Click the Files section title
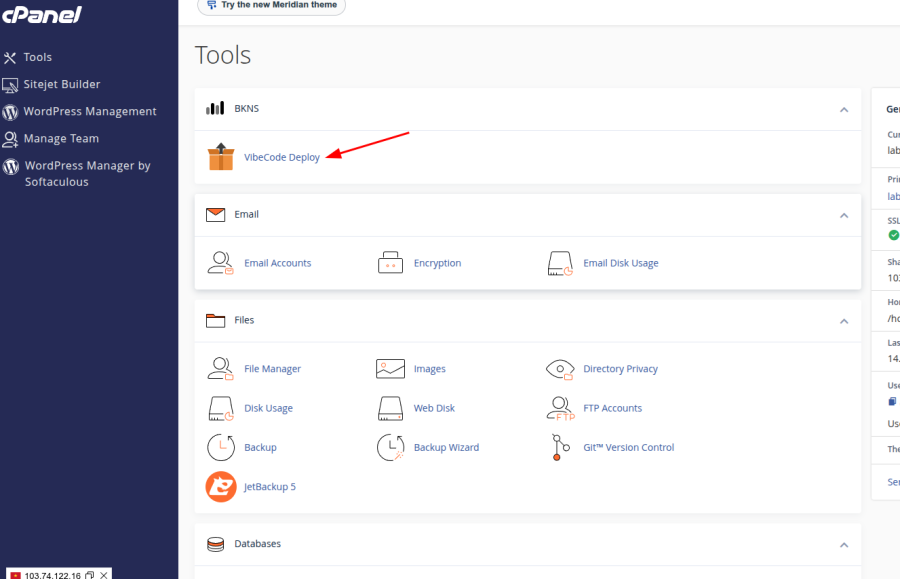 pyautogui.click(x=244, y=320)
